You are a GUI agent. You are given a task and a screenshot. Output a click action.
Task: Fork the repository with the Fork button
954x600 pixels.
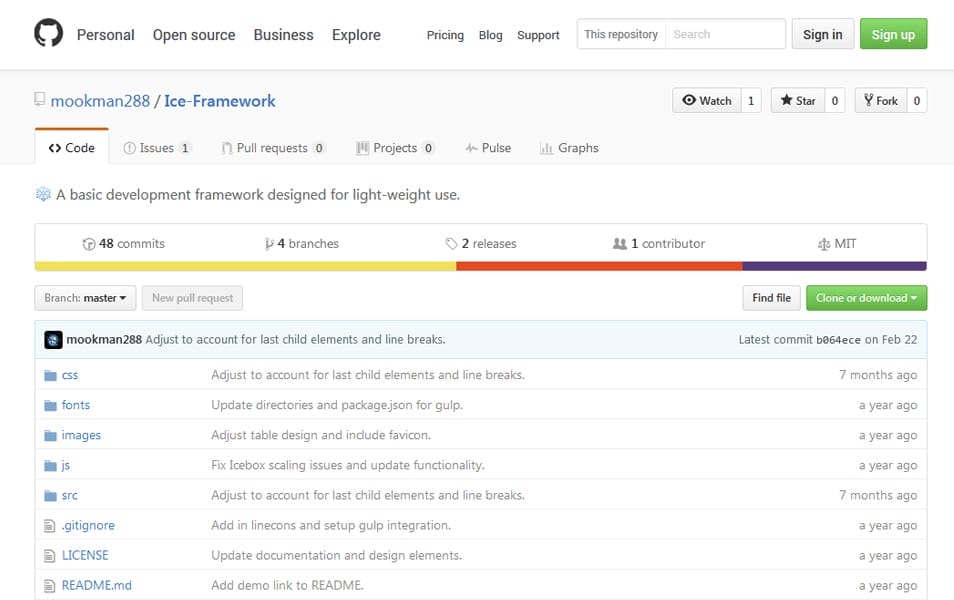point(881,100)
